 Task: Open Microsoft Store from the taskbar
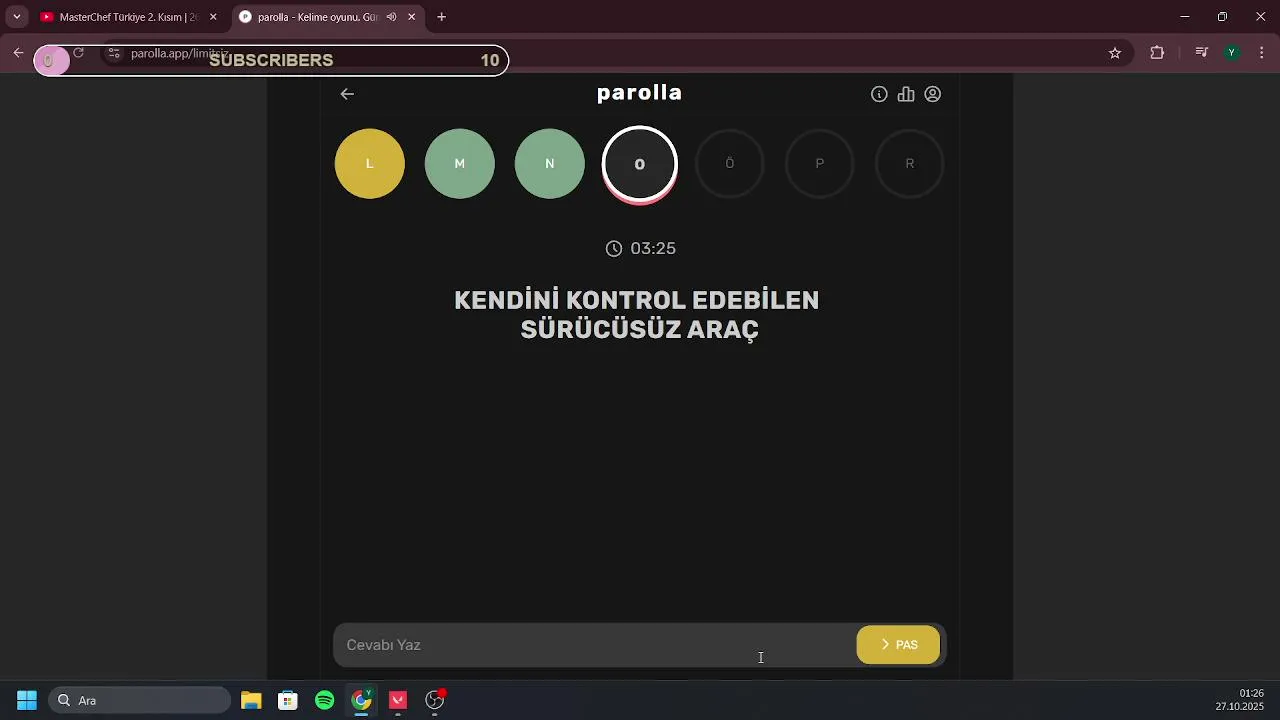[288, 700]
